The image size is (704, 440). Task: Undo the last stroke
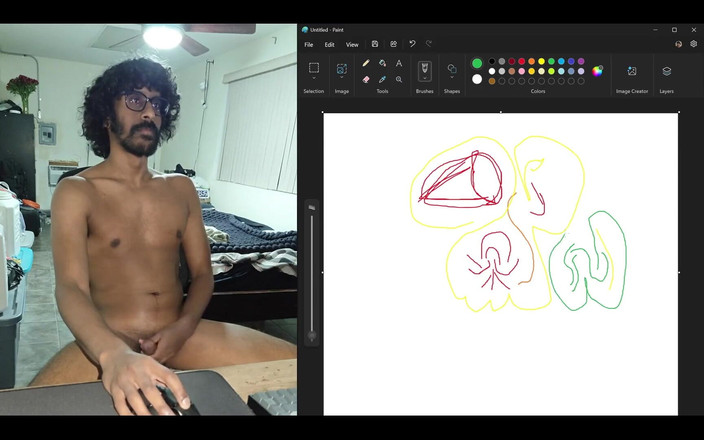[x=412, y=44]
